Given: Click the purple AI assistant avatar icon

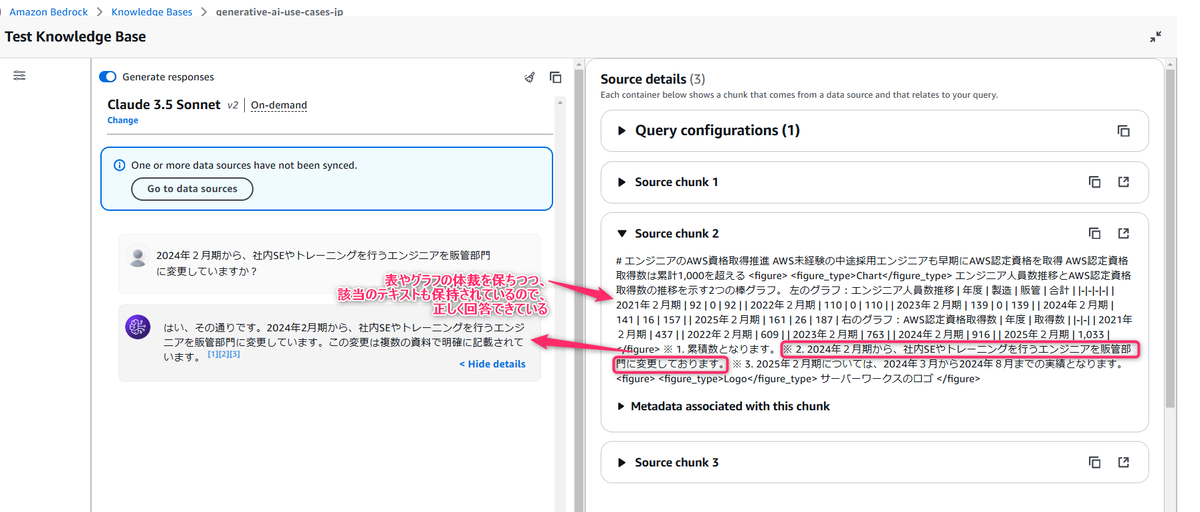Looking at the screenshot, I should (137, 327).
